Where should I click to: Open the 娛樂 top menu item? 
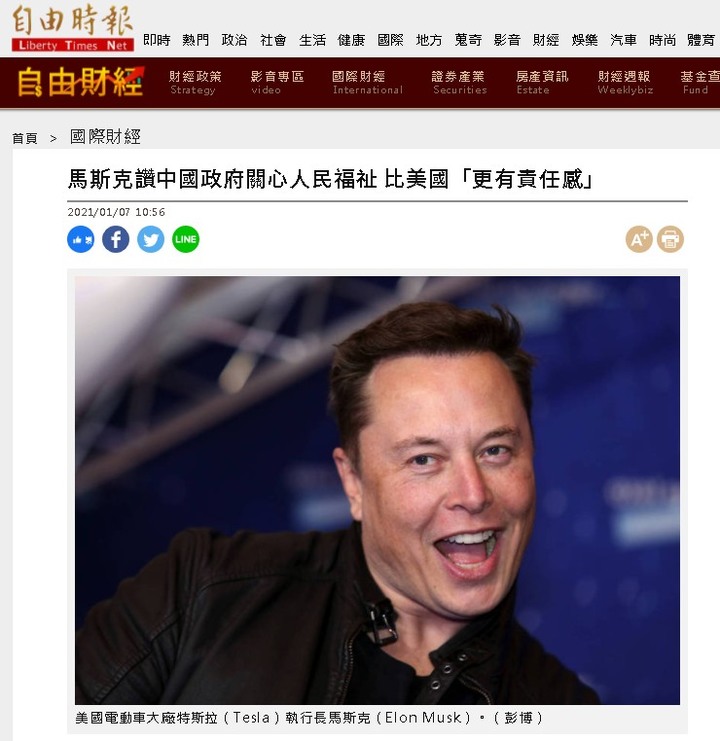585,40
